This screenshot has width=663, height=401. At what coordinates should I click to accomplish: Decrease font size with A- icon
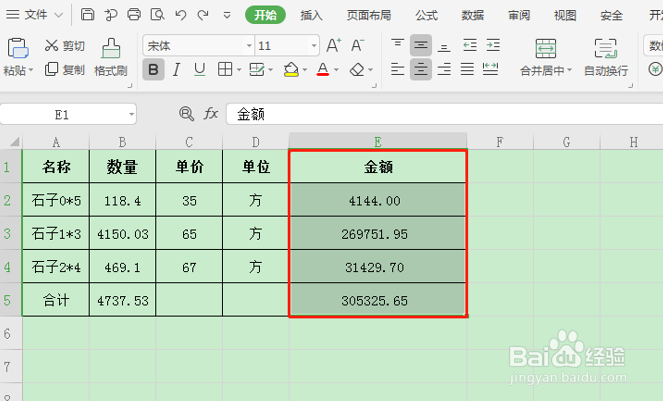pyautogui.click(x=357, y=45)
